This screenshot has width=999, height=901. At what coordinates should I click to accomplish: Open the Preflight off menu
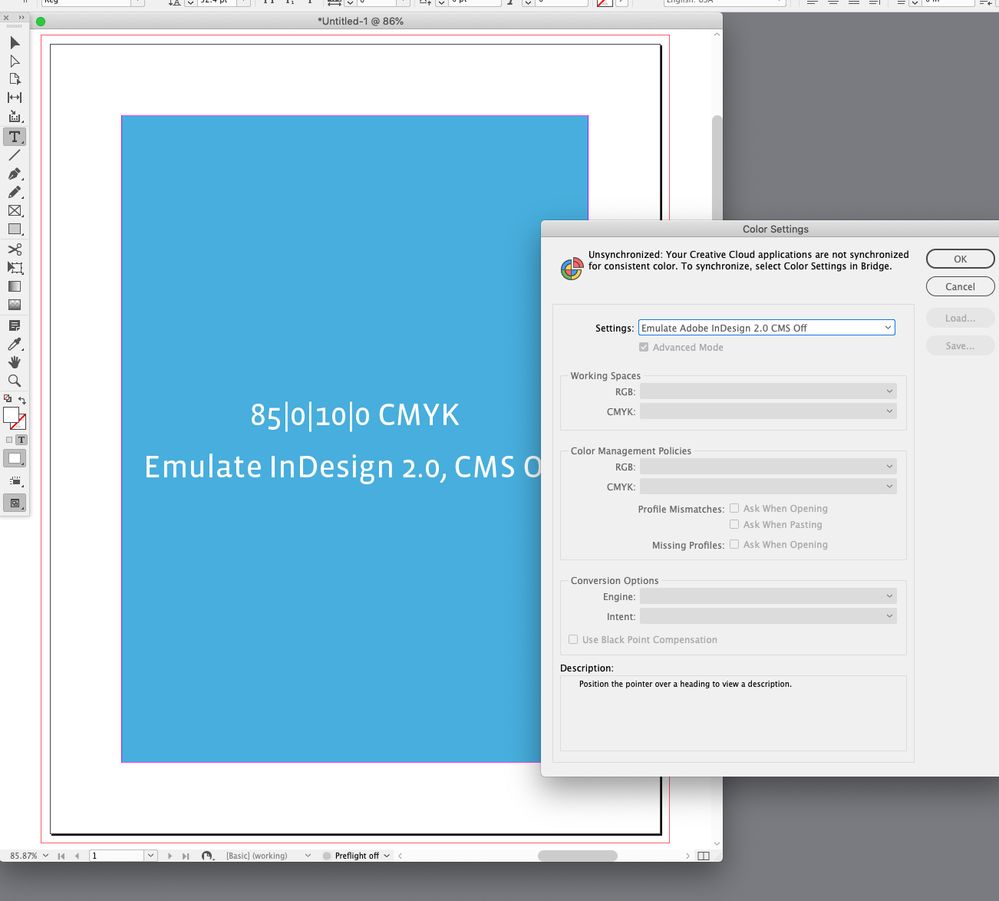click(362, 856)
